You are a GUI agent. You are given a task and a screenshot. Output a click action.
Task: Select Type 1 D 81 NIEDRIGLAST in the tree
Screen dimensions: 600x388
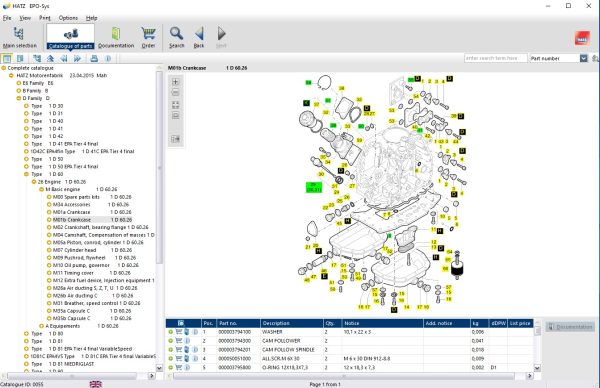[62, 364]
